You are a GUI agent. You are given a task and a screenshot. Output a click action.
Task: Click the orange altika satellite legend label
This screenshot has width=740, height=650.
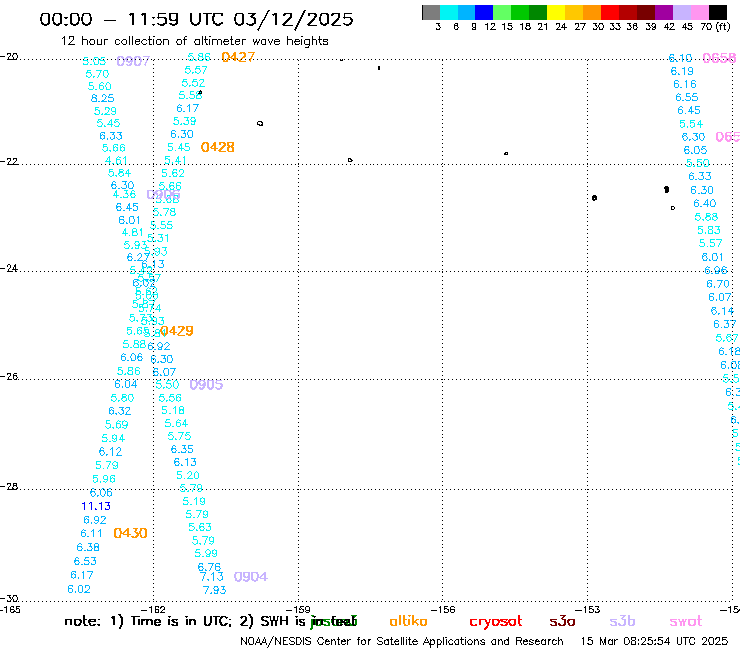408,621
